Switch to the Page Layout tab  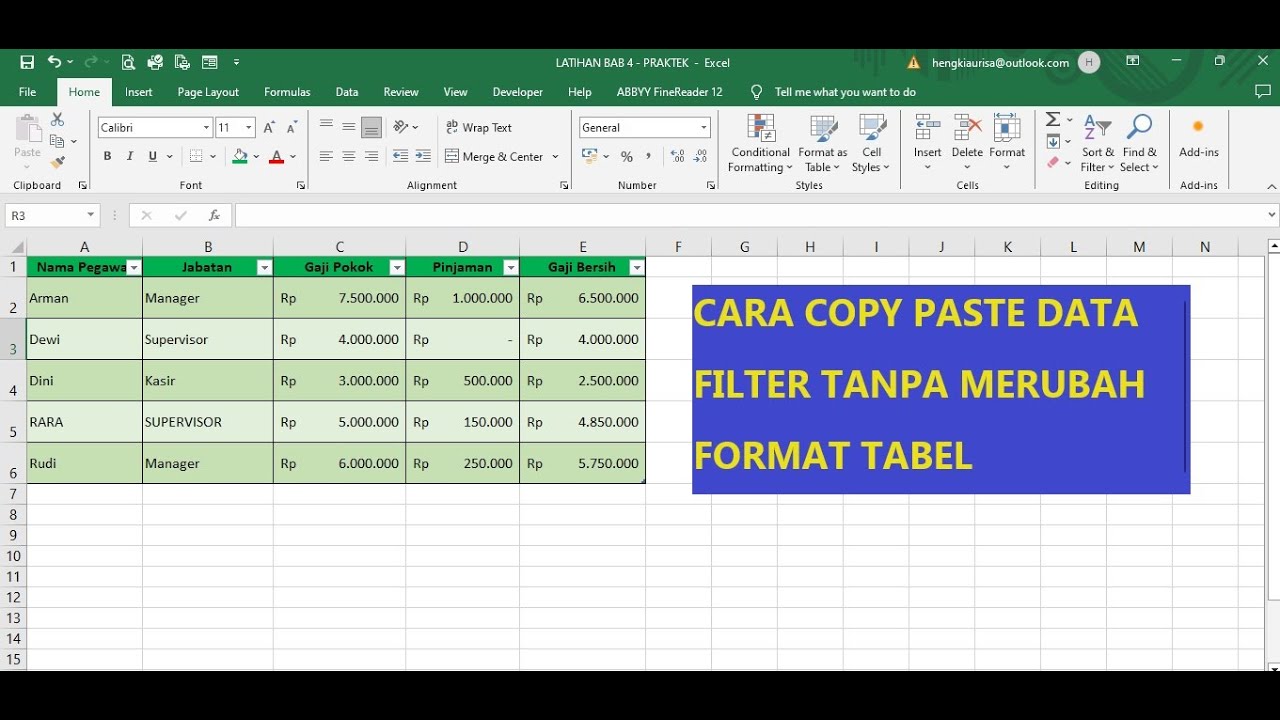[208, 92]
